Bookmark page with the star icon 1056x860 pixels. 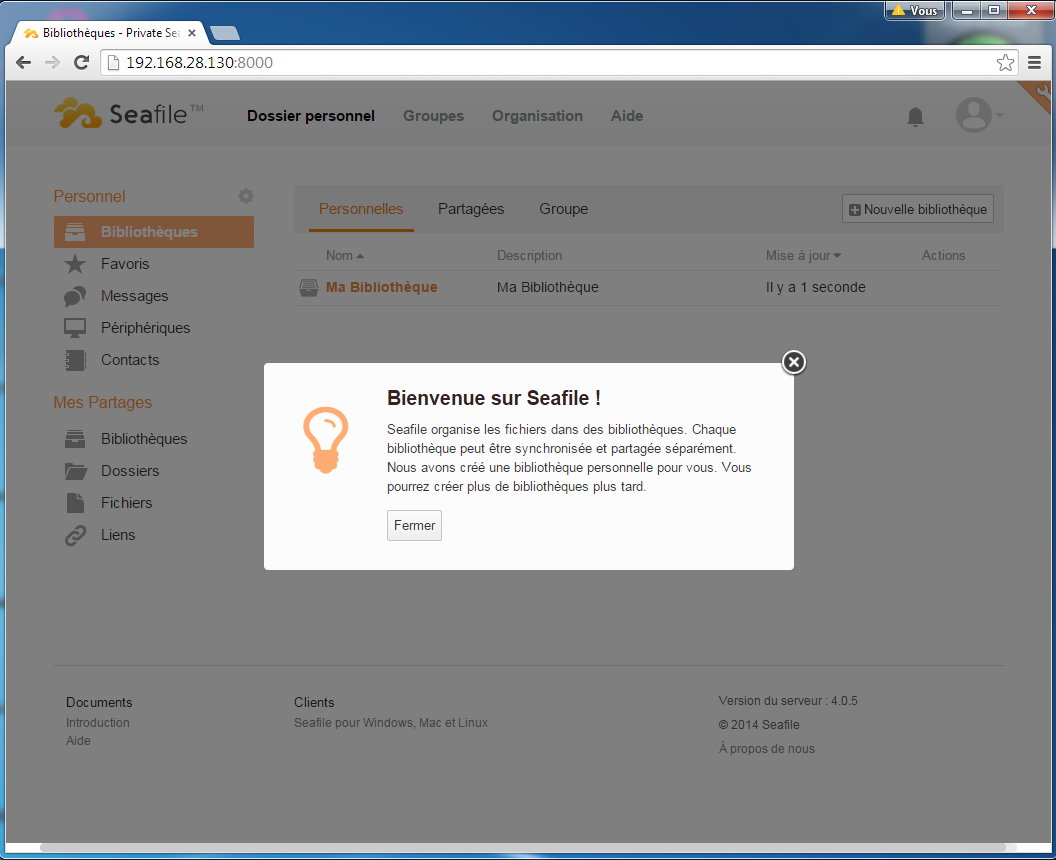(x=1005, y=63)
